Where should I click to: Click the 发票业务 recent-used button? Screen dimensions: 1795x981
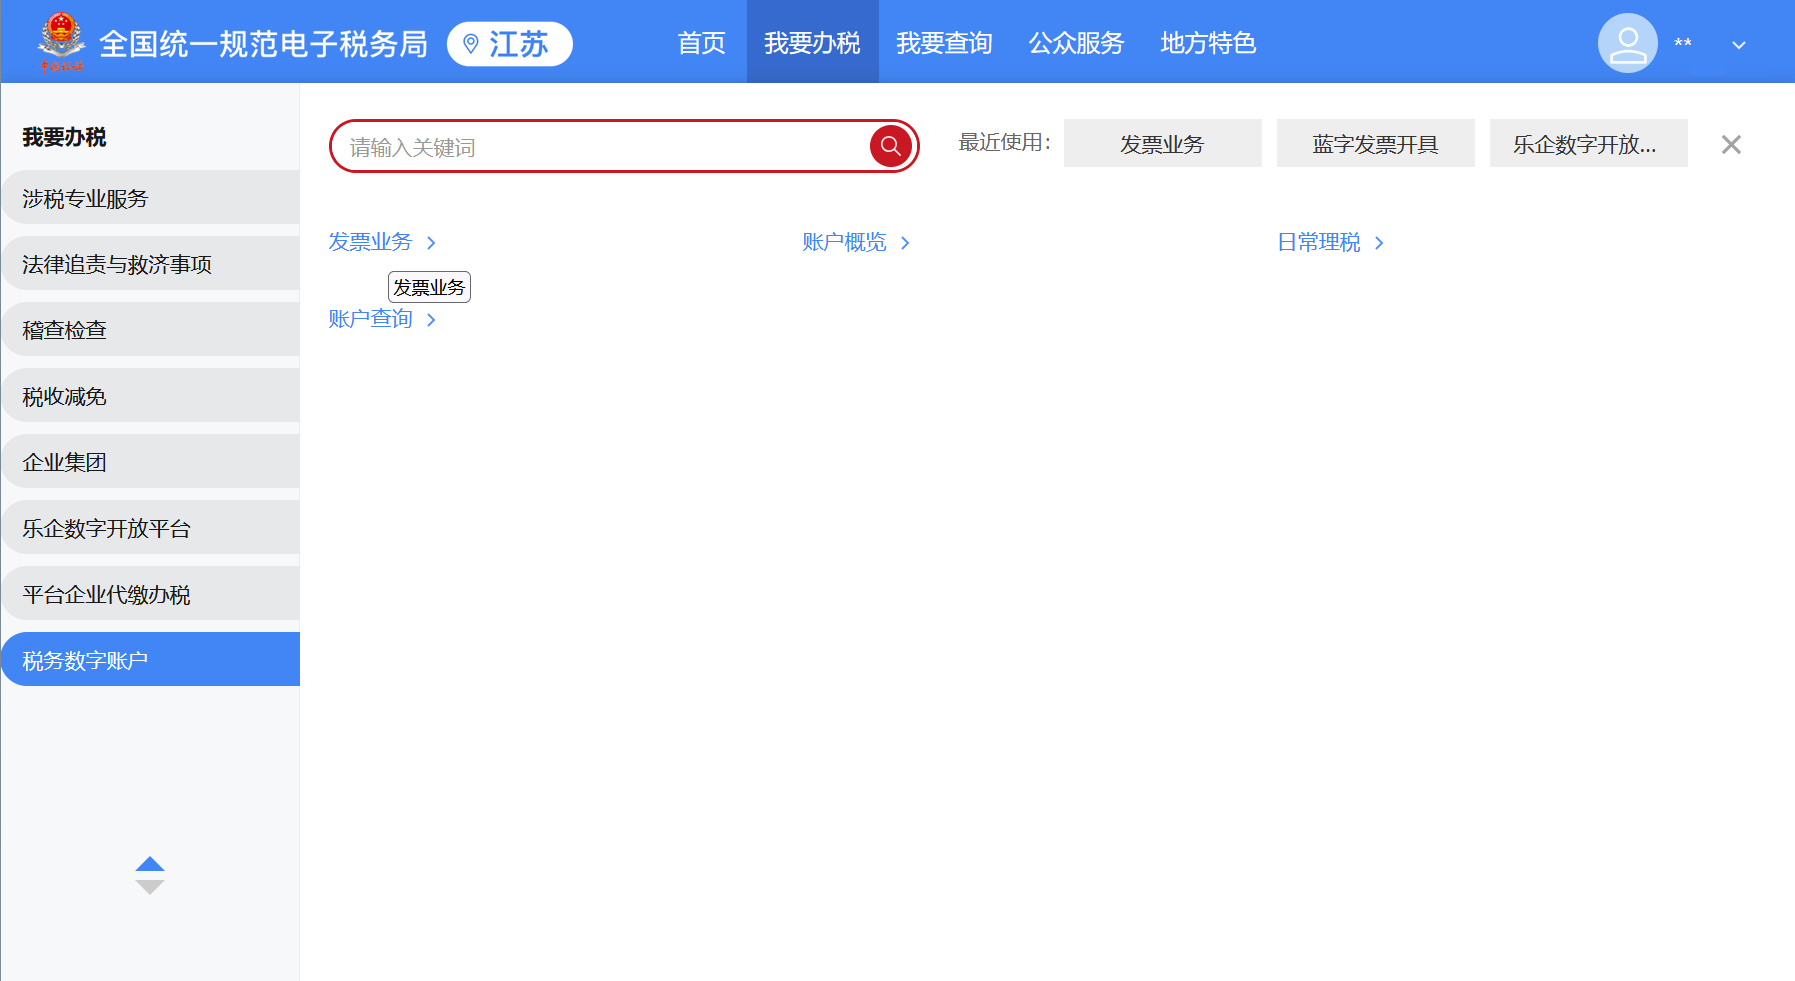1162,143
